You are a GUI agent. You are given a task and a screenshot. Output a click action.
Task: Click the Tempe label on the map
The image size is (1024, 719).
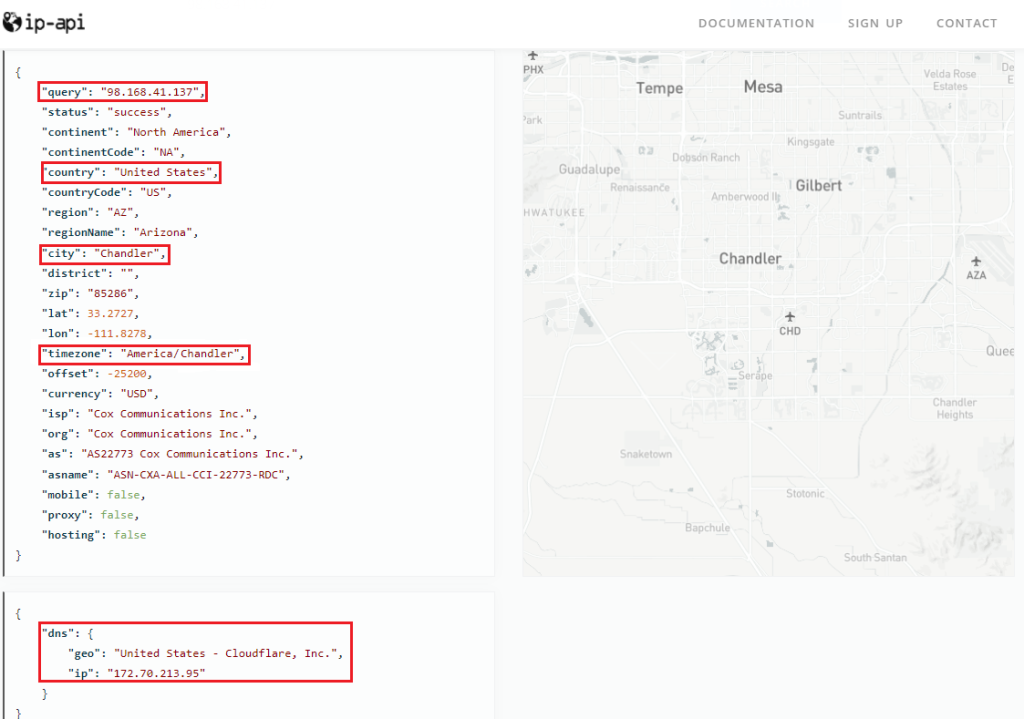(660, 88)
